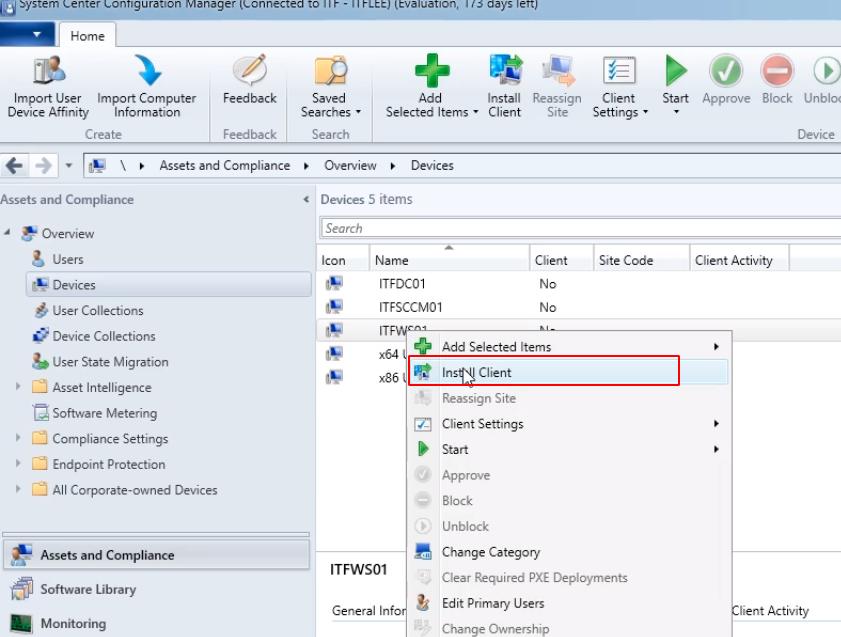Click Import User Device Affinity ribbon icon
The height and width of the screenshot is (637, 841).
pyautogui.click(x=48, y=71)
